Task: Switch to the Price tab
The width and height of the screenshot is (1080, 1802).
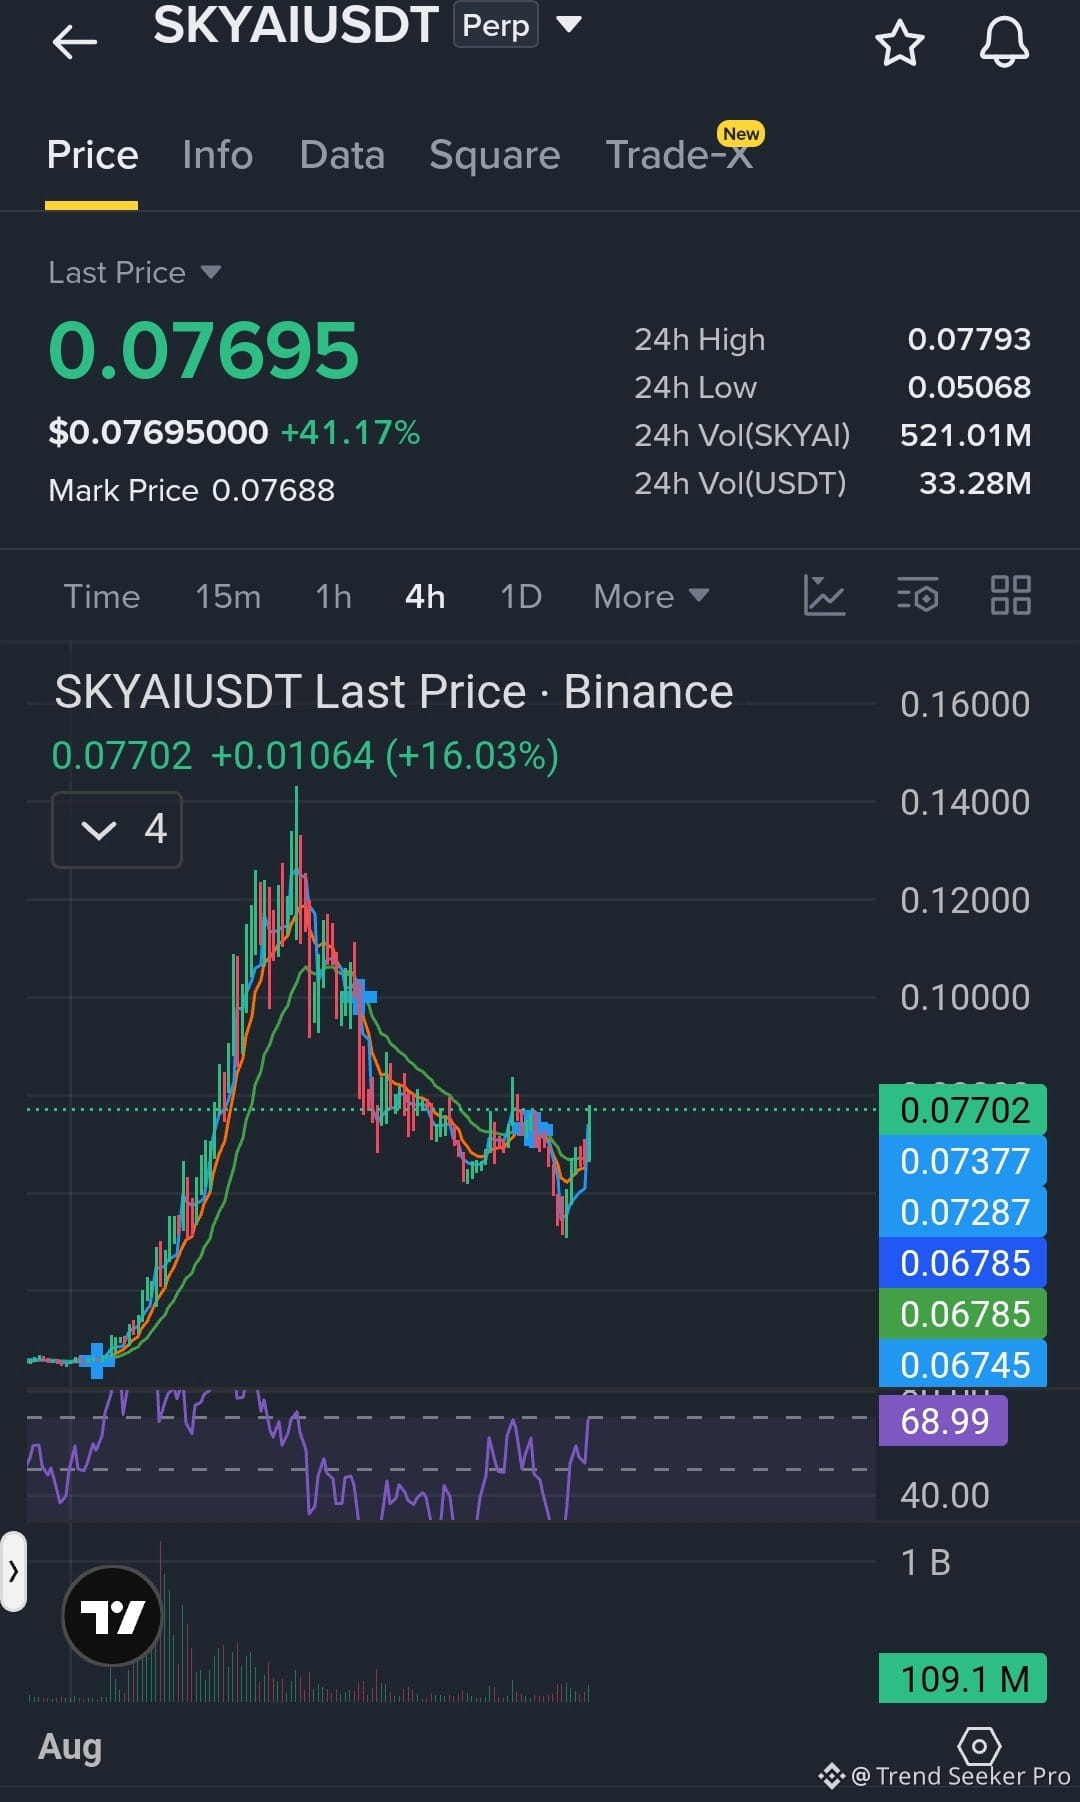Action: point(92,155)
